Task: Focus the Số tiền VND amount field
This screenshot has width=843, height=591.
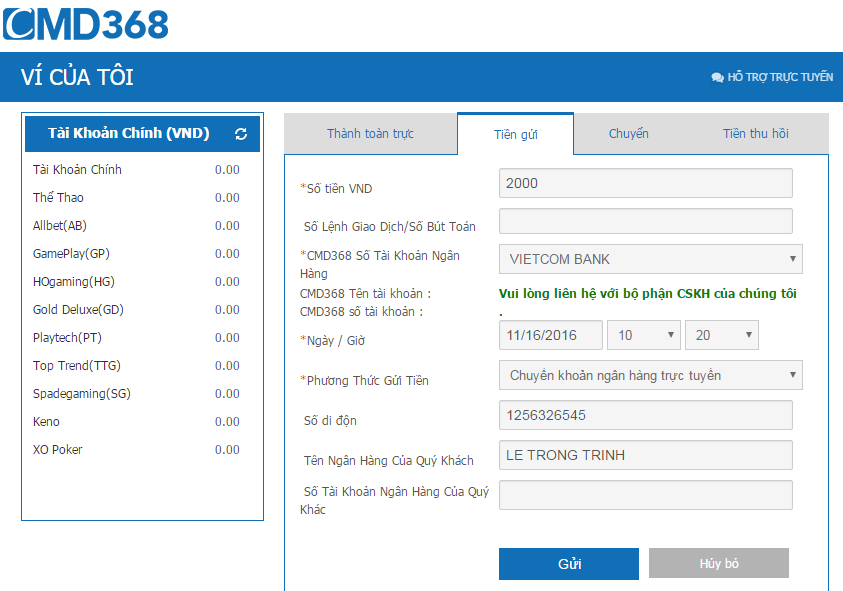Action: tap(646, 183)
